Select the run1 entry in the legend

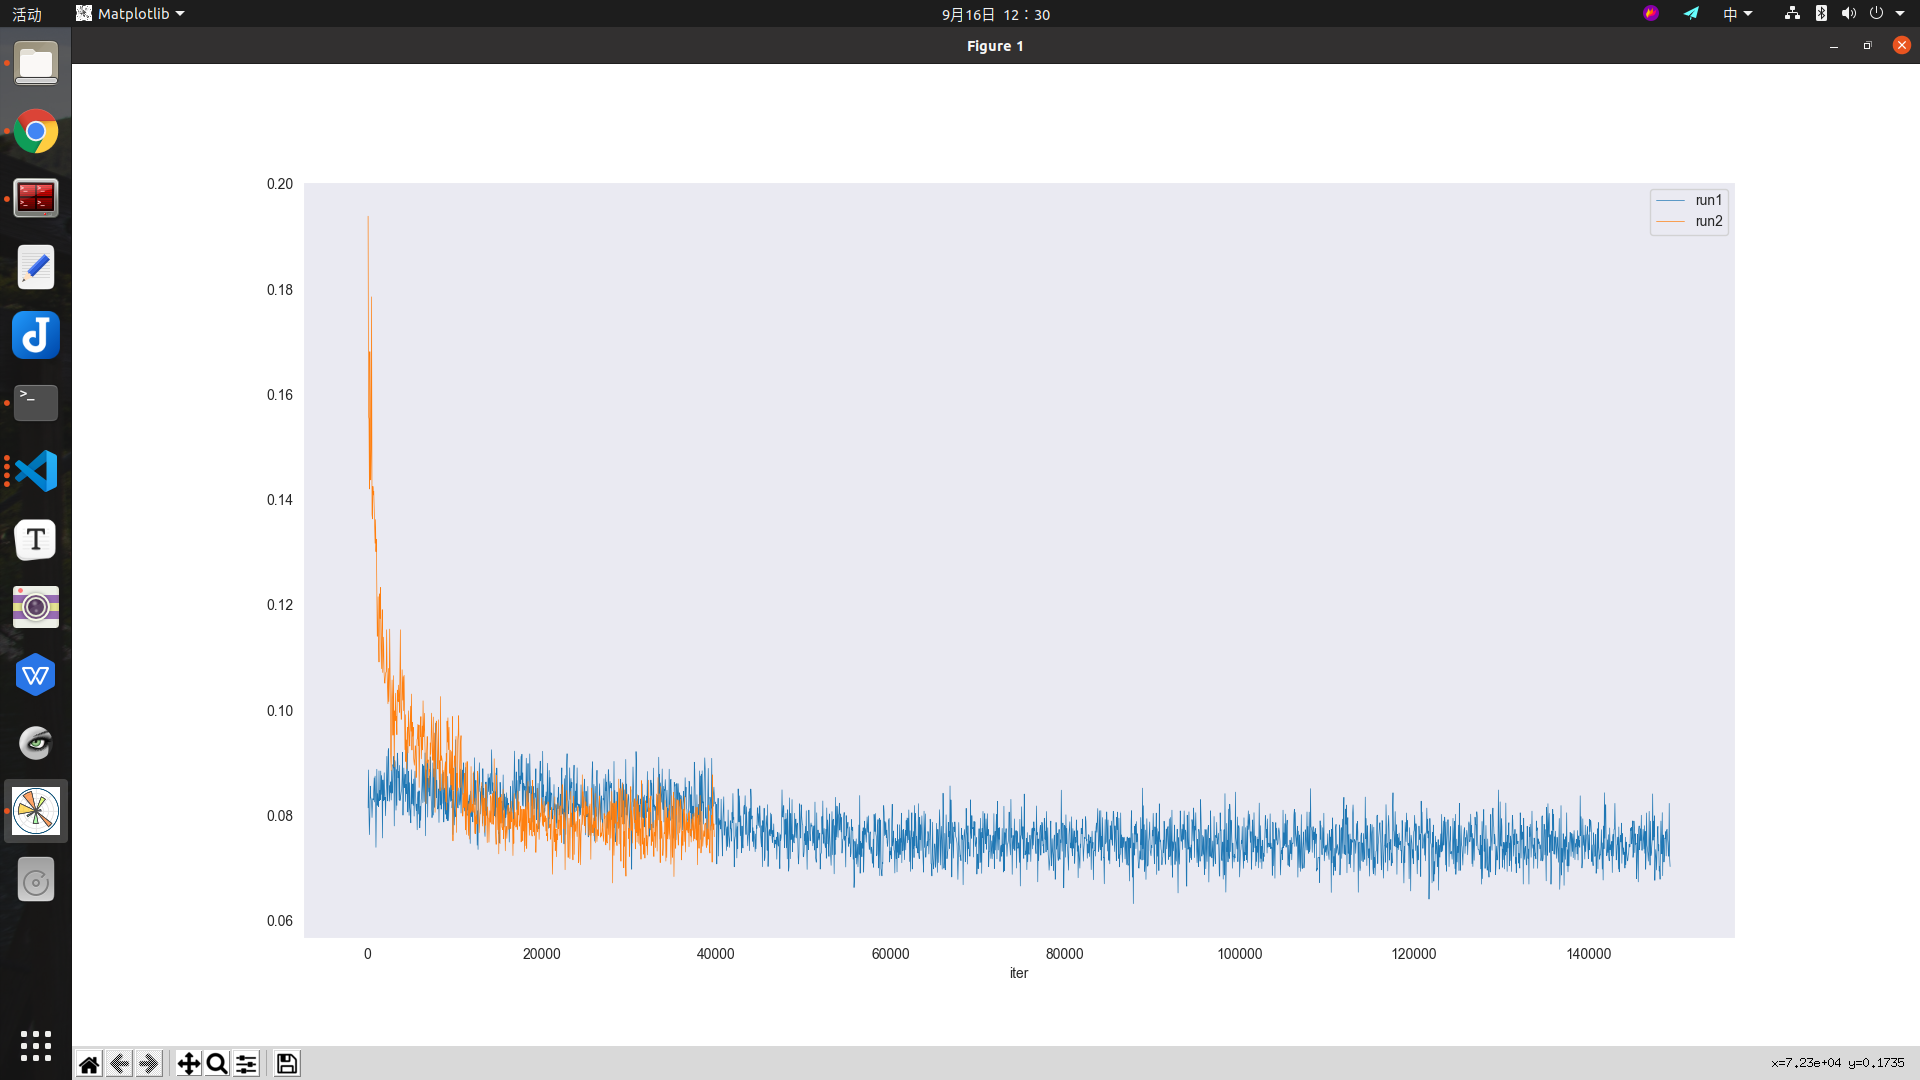(x=1708, y=199)
